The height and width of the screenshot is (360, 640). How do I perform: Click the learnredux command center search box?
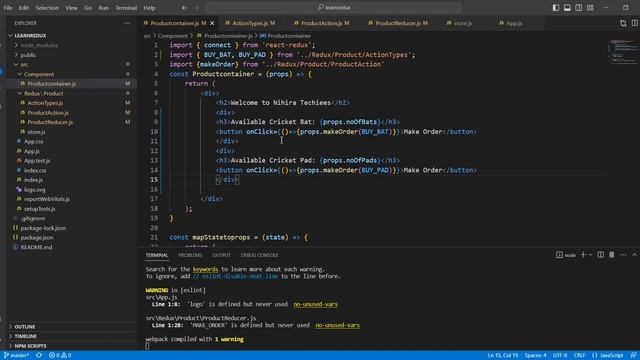coord(333,7)
